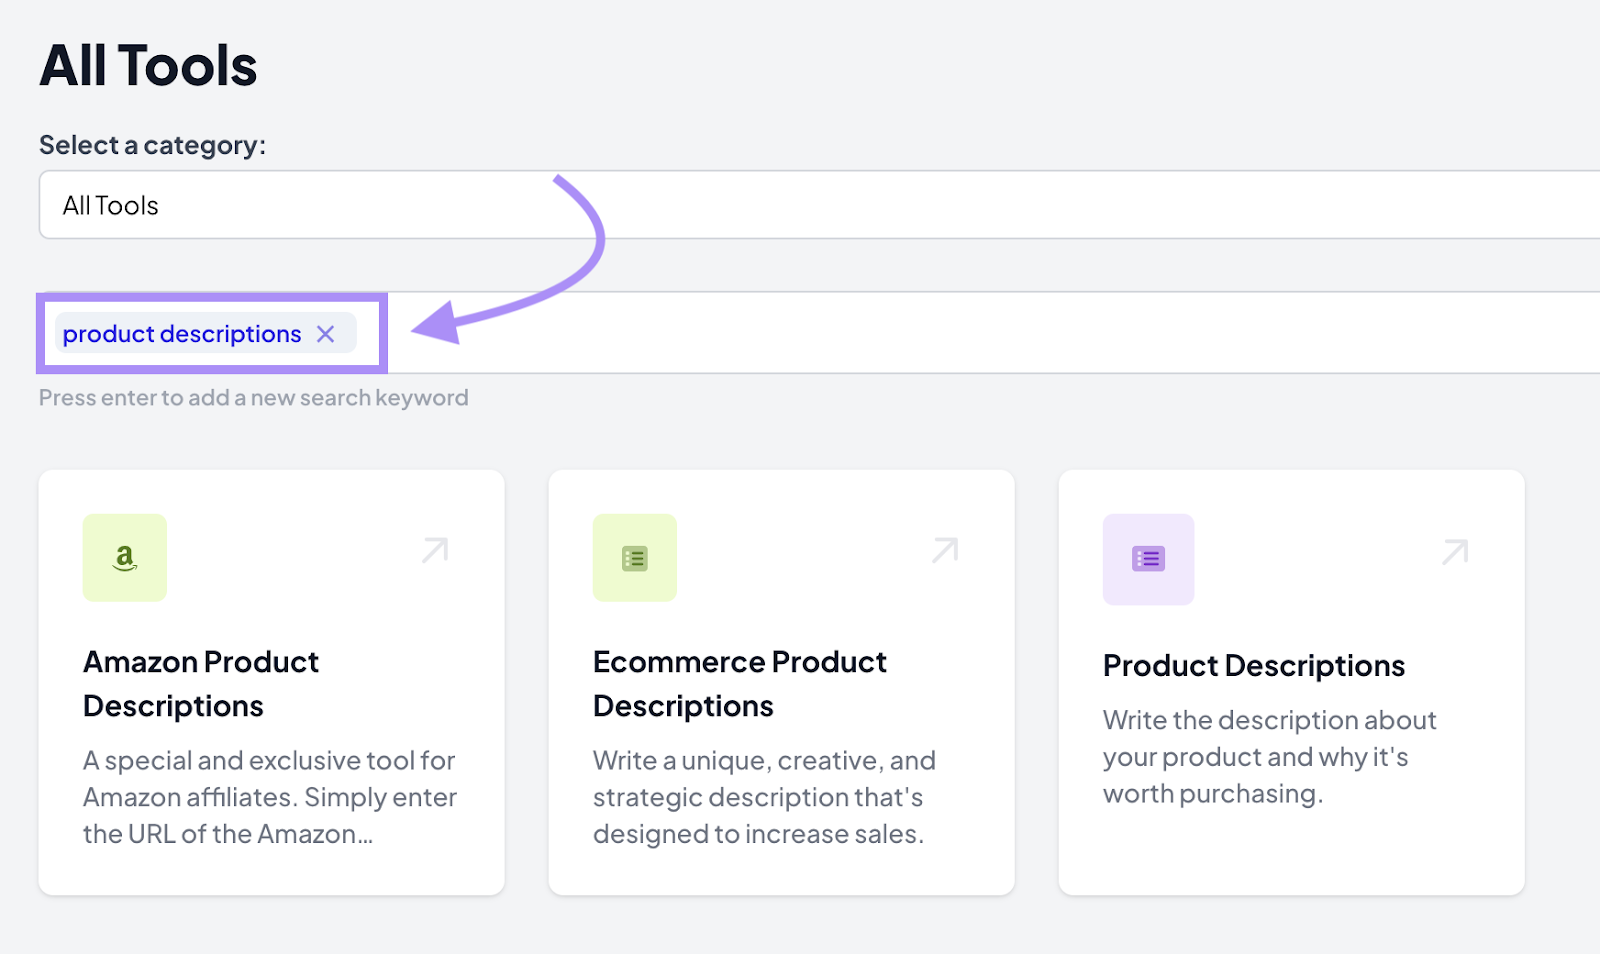Screen dimensions: 1600x954
Task: Open Ecommerce Product Descriptions via its arrow icon
Action: [944, 548]
